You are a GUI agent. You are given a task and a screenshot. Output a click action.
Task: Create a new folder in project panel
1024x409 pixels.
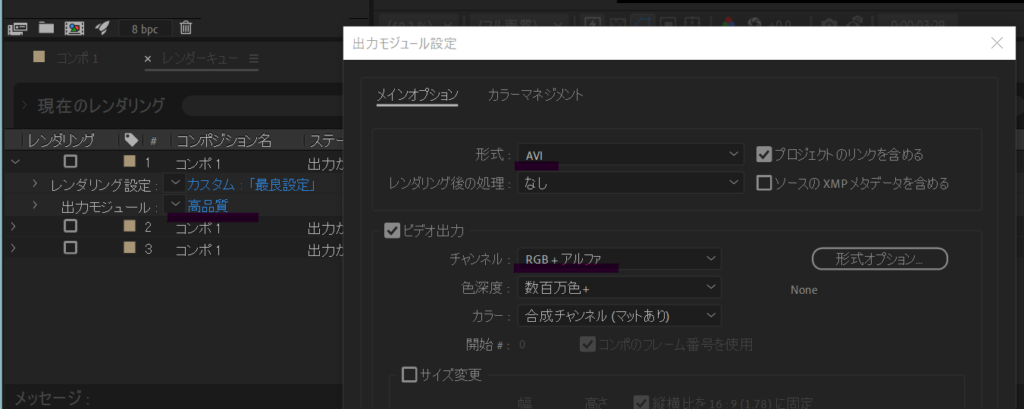[46, 28]
